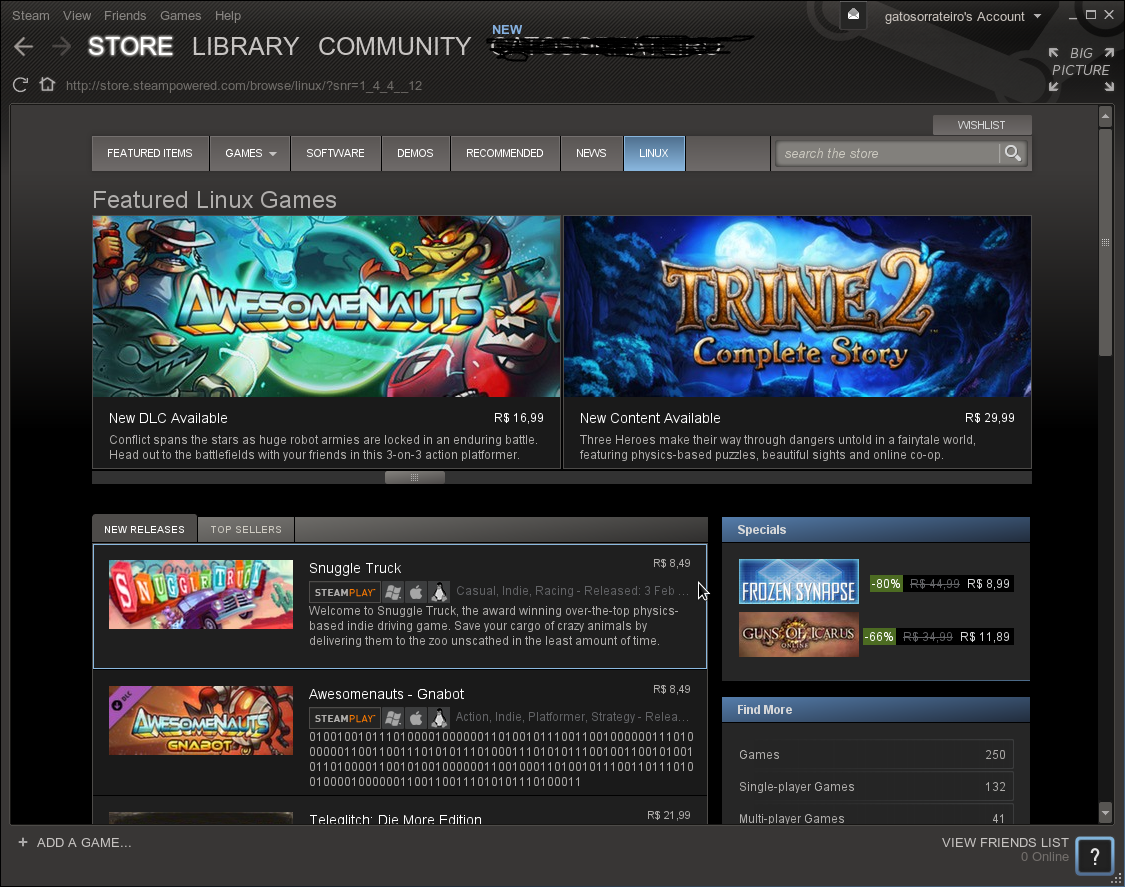This screenshot has height=887, width=1125.
Task: Open the Games menu in the menu bar
Action: coord(180,15)
